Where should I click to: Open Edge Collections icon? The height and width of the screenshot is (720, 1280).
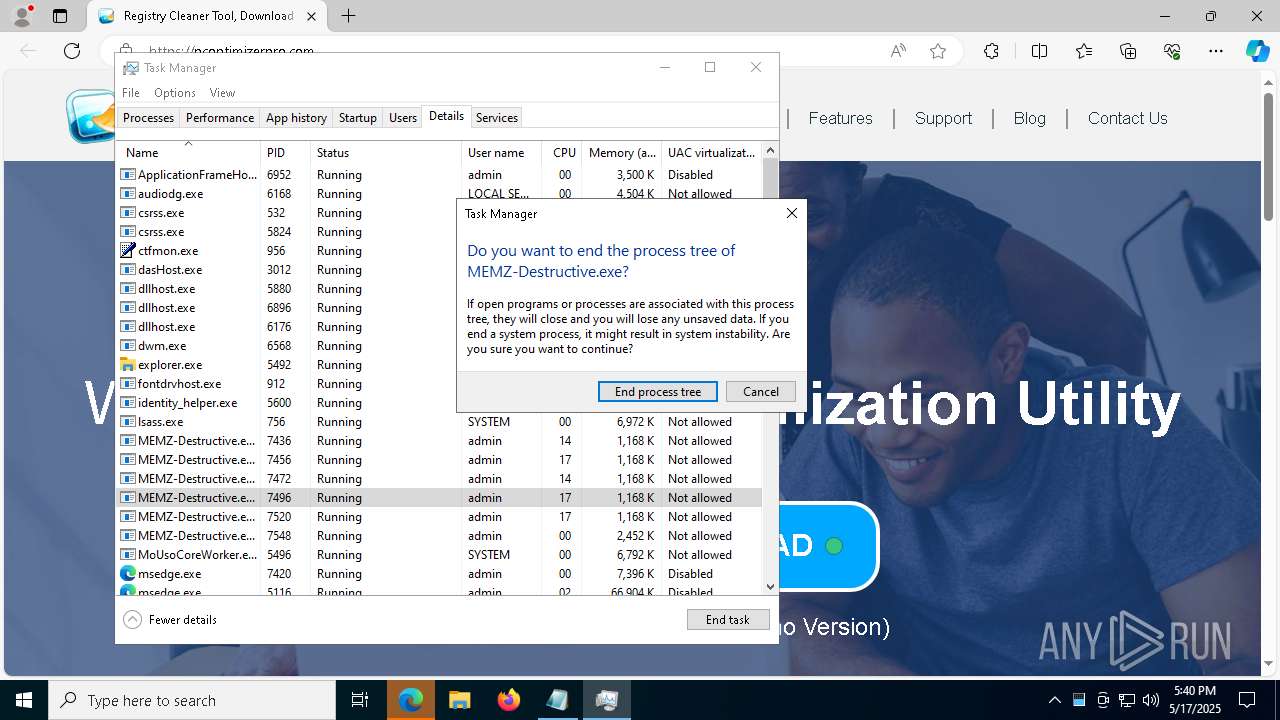[x=1128, y=51]
